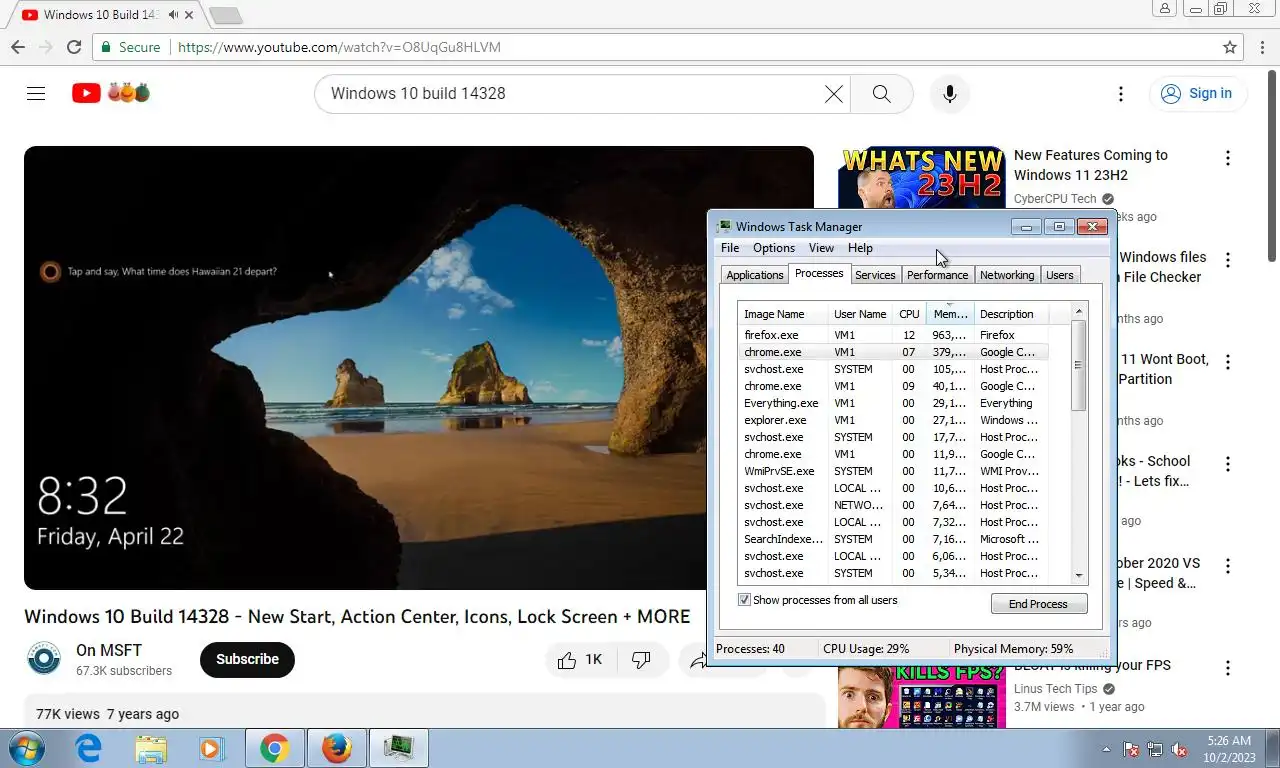Reload the YouTube page
This screenshot has height=768, width=1280.
click(74, 47)
